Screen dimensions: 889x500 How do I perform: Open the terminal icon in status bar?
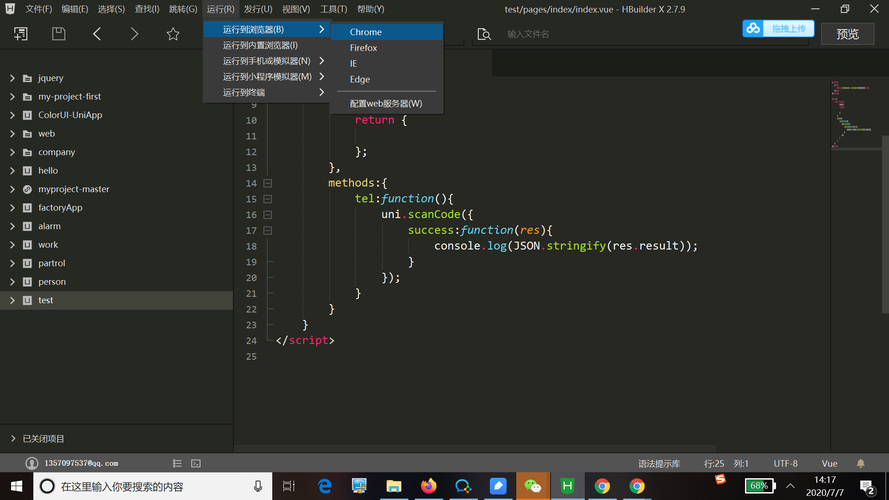(x=196, y=464)
